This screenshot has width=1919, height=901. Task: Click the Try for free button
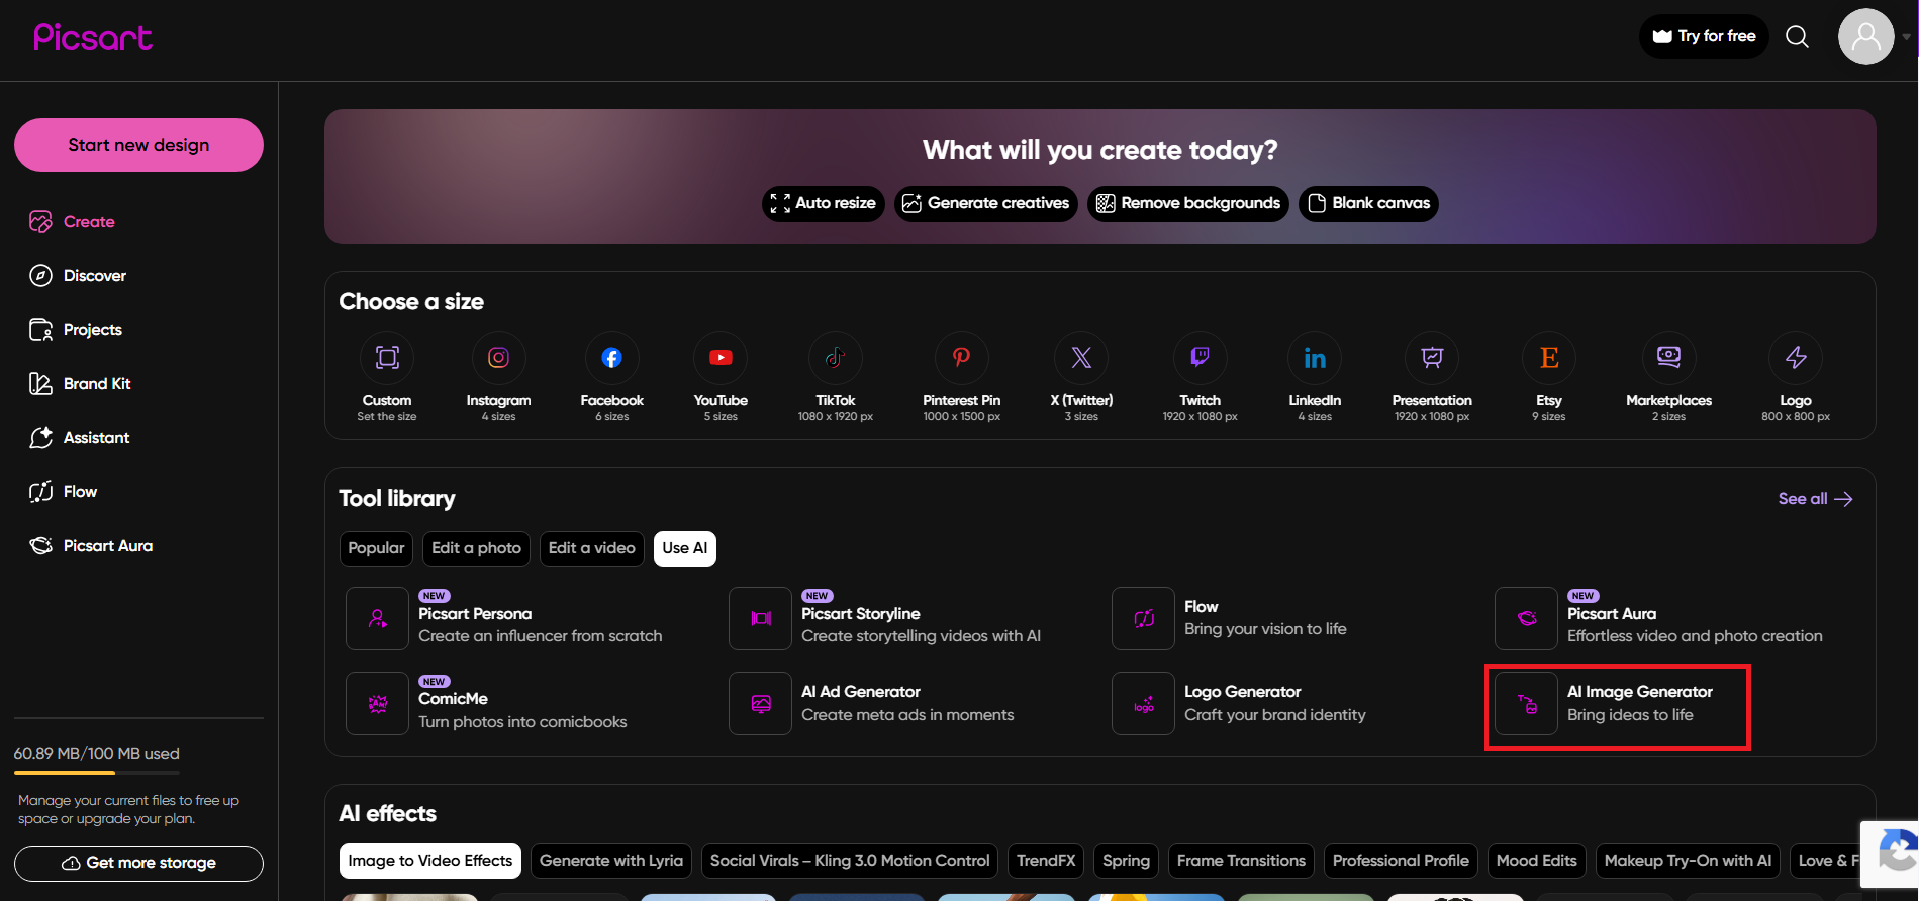pyautogui.click(x=1704, y=37)
